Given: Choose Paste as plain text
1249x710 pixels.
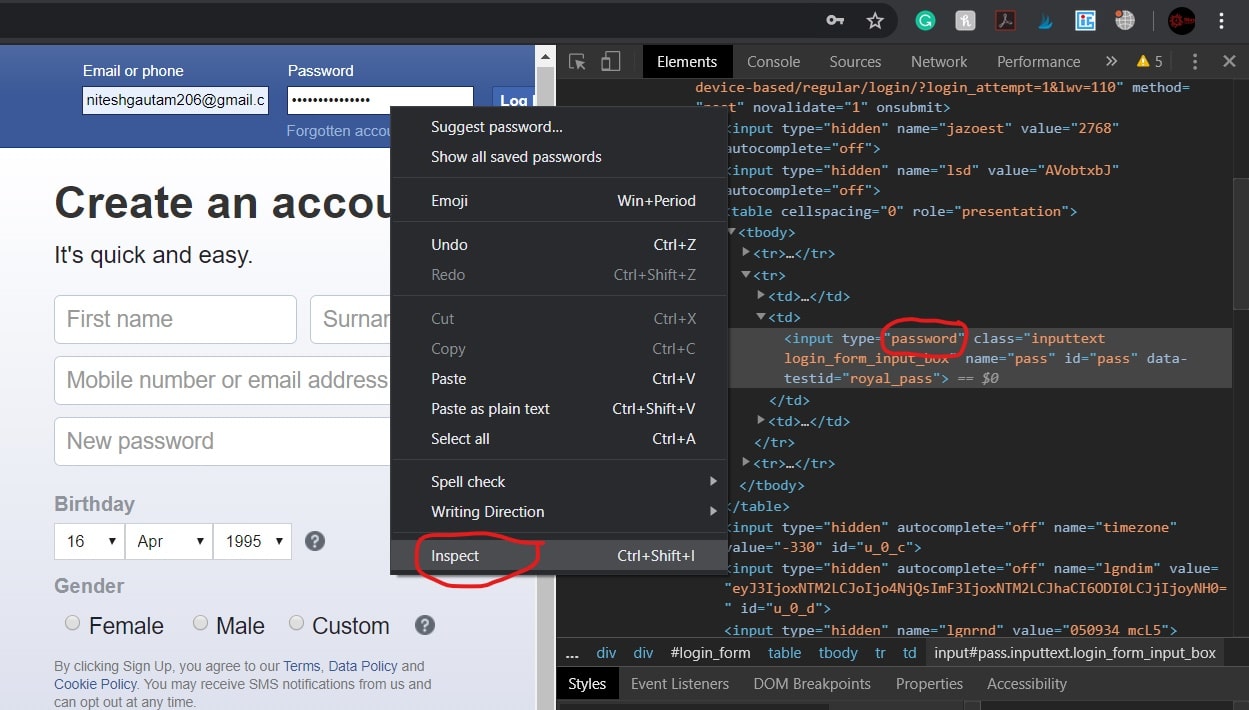Looking at the screenshot, I should pyautogui.click(x=559, y=409).
